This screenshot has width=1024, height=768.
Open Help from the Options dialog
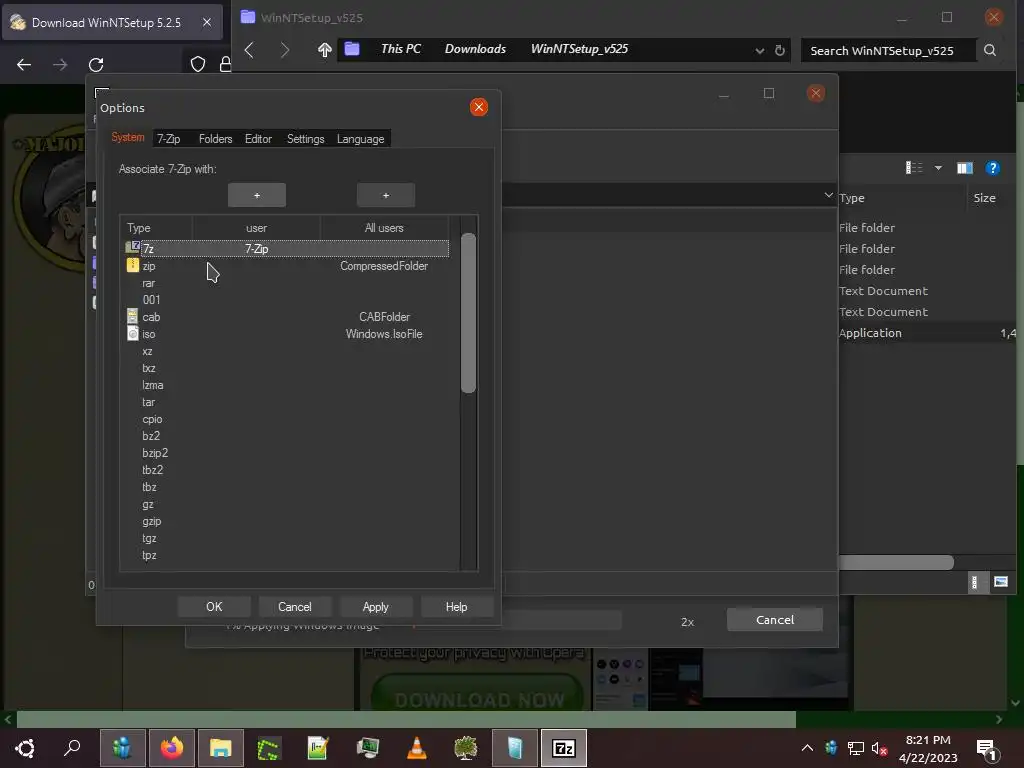(x=456, y=607)
